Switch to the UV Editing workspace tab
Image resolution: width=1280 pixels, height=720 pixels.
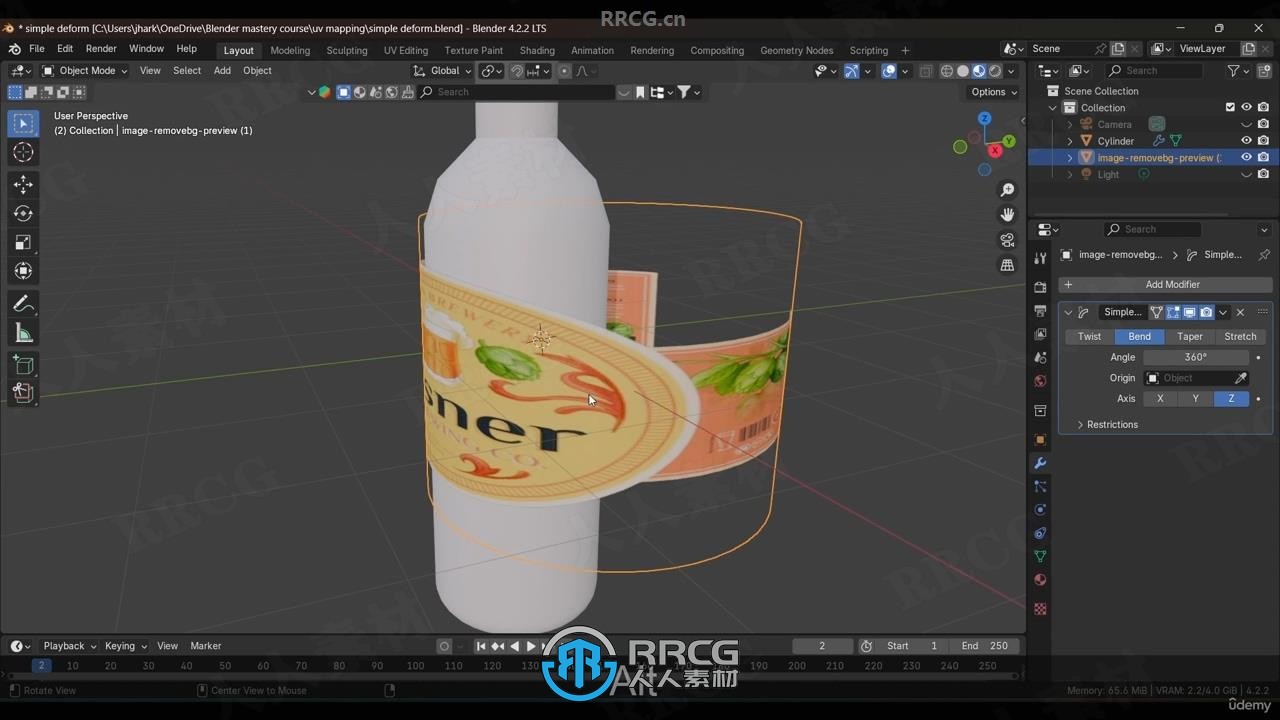click(x=405, y=50)
